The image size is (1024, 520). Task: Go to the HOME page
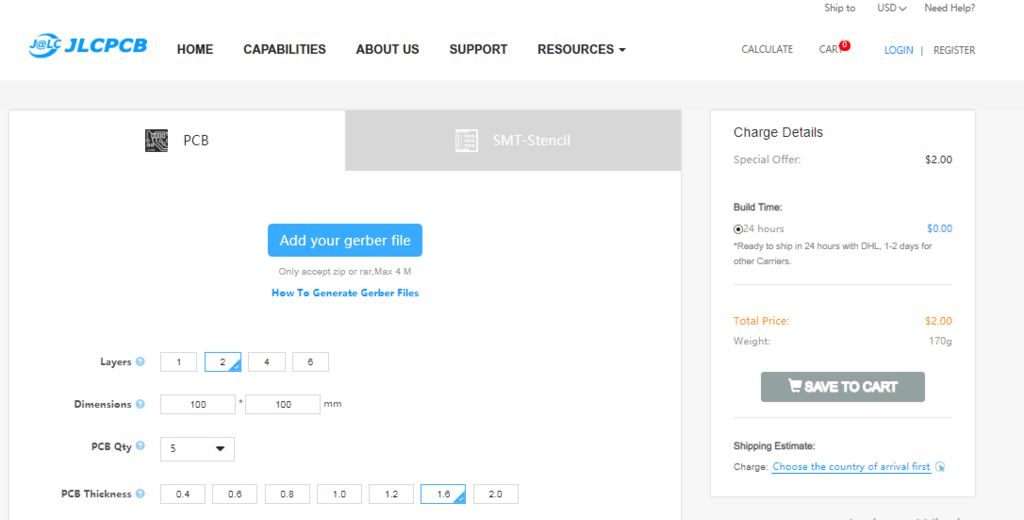[x=195, y=50]
